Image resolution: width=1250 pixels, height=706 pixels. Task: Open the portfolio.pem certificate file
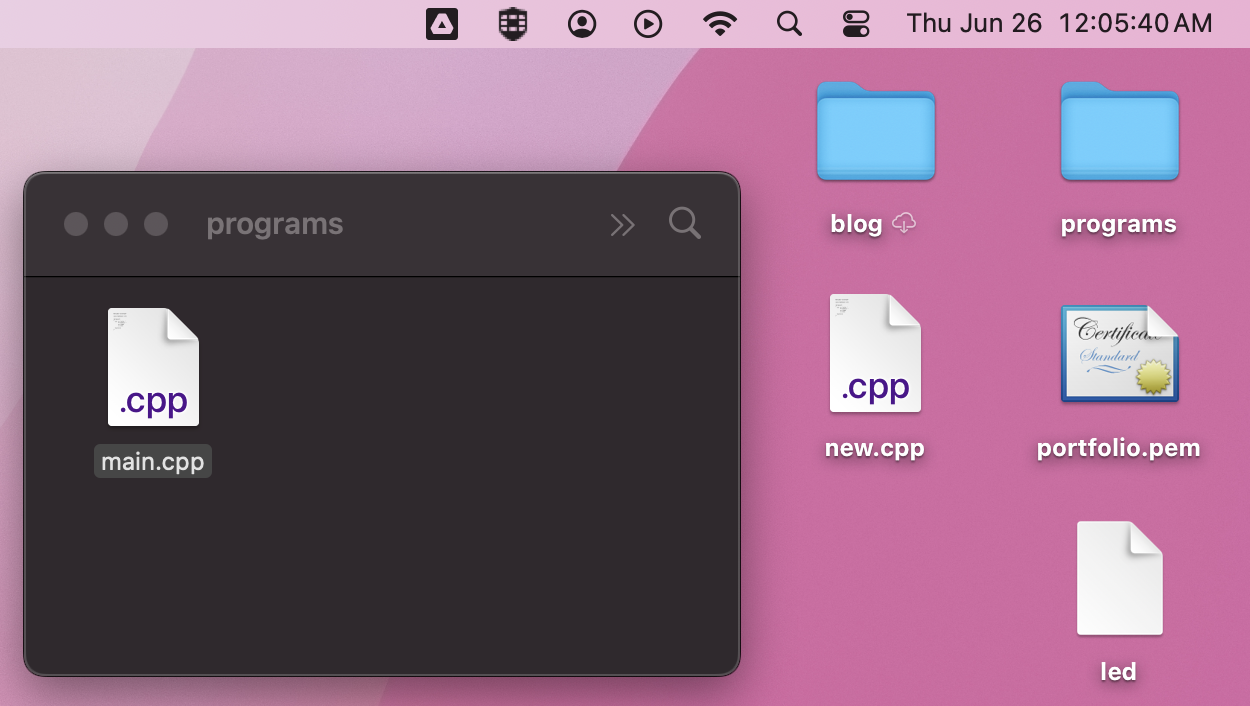[x=1119, y=353]
